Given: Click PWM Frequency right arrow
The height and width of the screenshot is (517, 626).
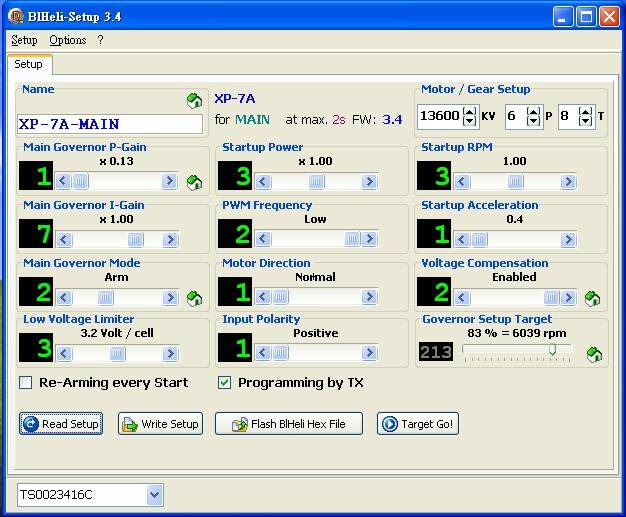Looking at the screenshot, I should tap(369, 239).
